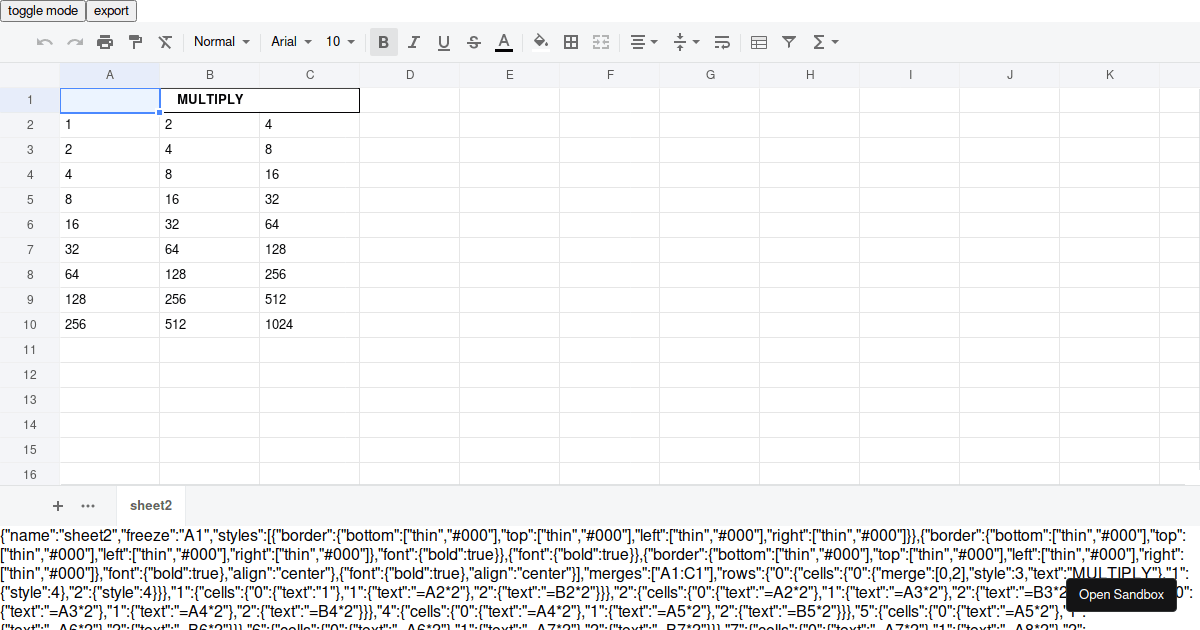Open the font size dropdown
The height and width of the screenshot is (630, 1200).
340,41
